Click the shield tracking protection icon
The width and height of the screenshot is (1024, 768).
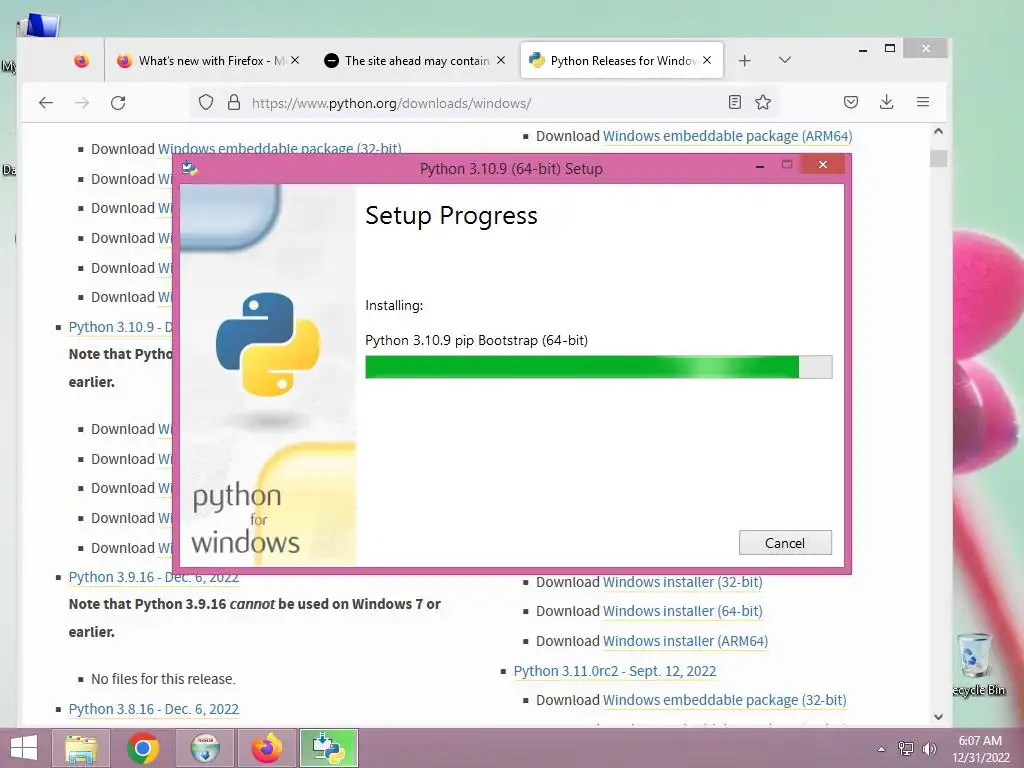pos(206,103)
